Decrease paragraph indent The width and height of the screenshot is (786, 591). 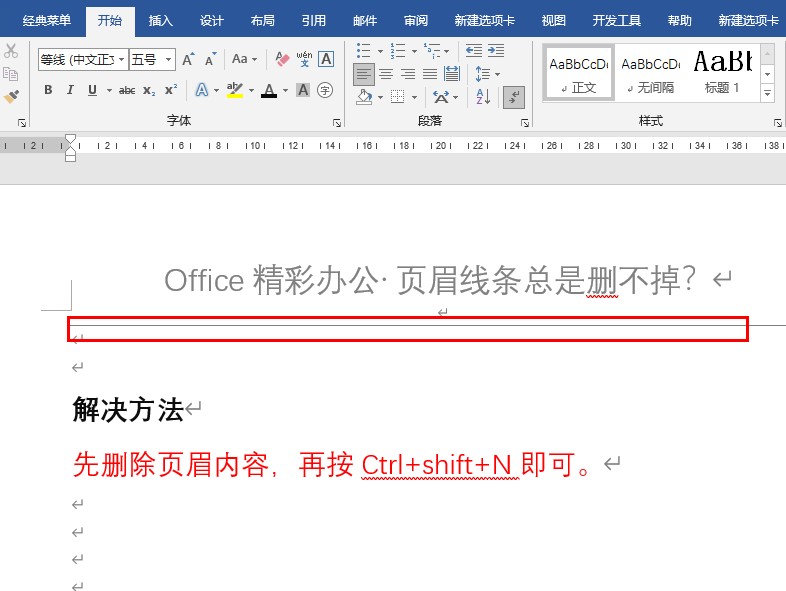(x=474, y=51)
